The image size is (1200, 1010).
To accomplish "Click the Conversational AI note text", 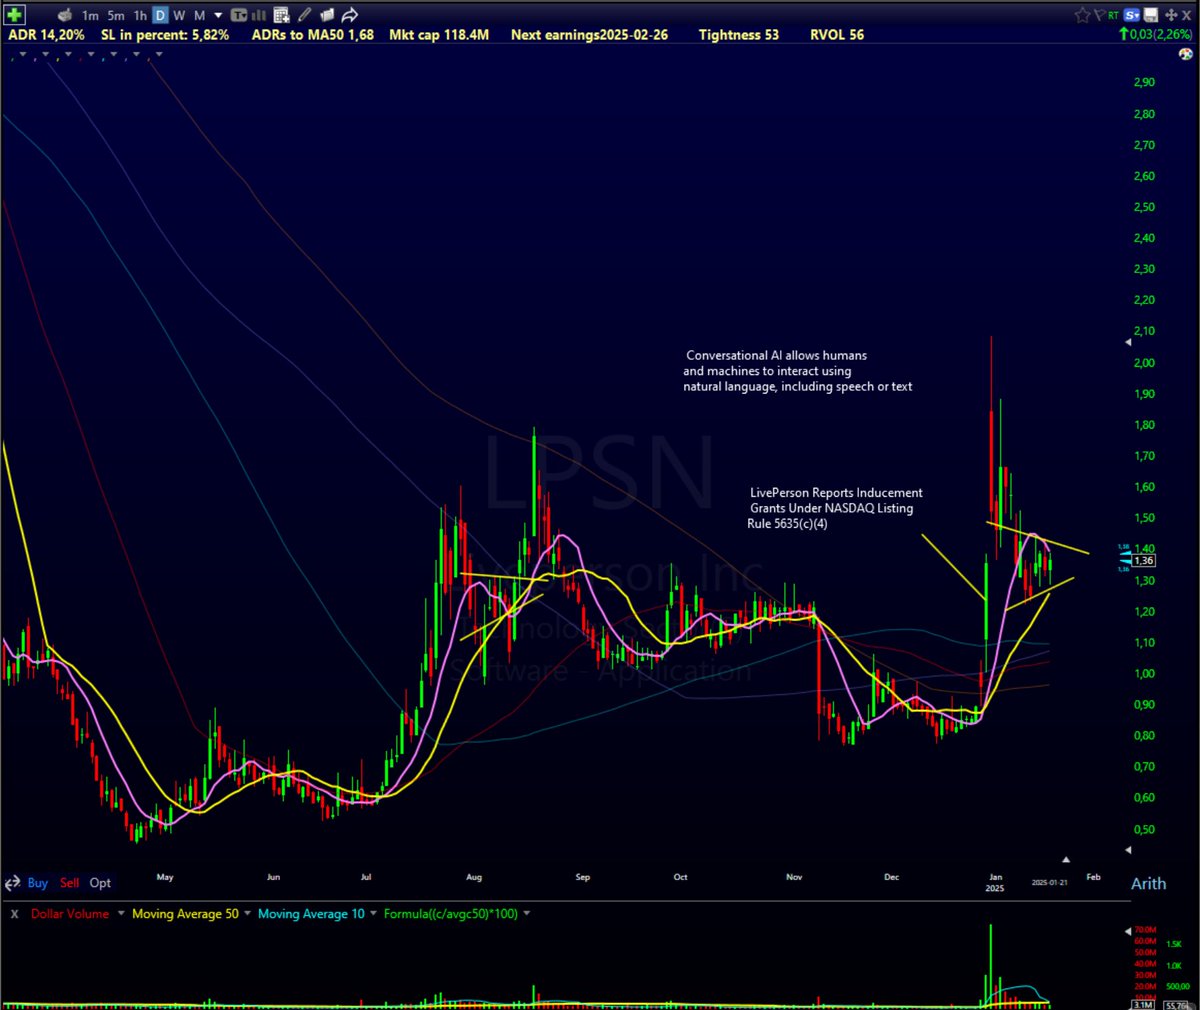I will pos(798,371).
